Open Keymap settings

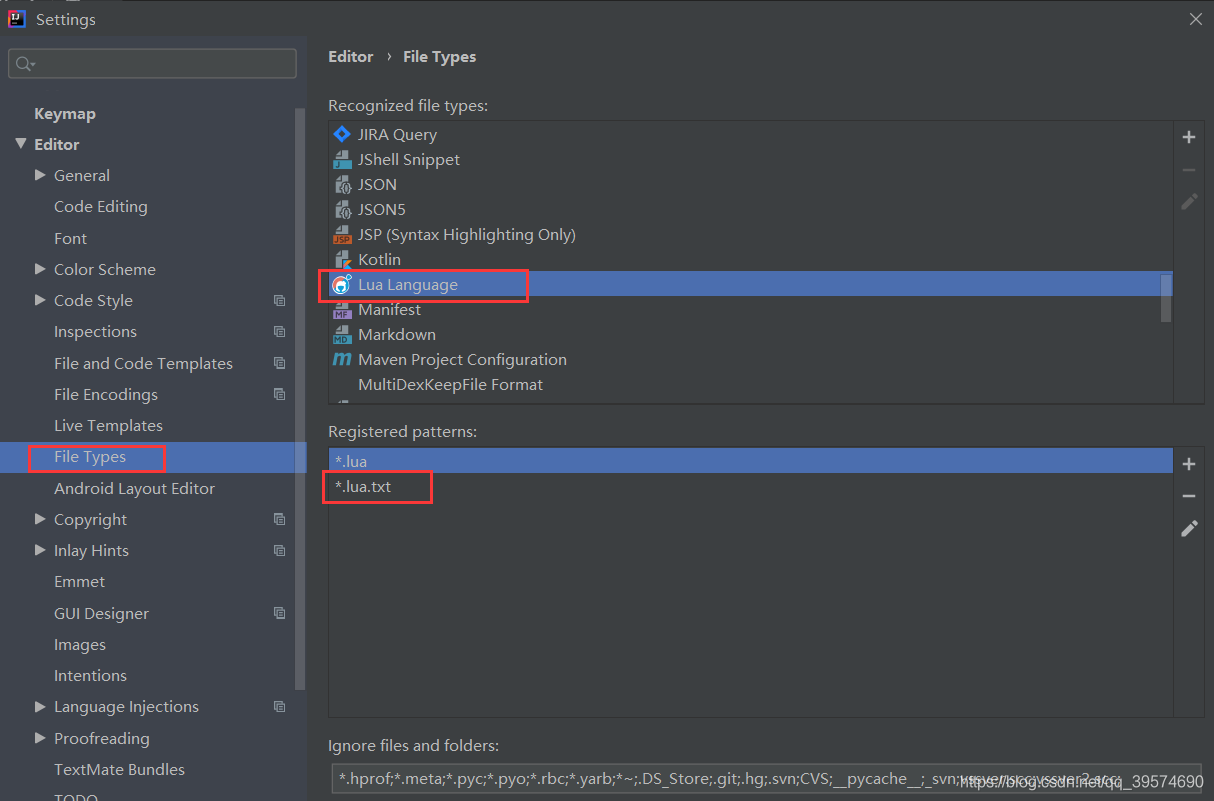pyautogui.click(x=65, y=114)
